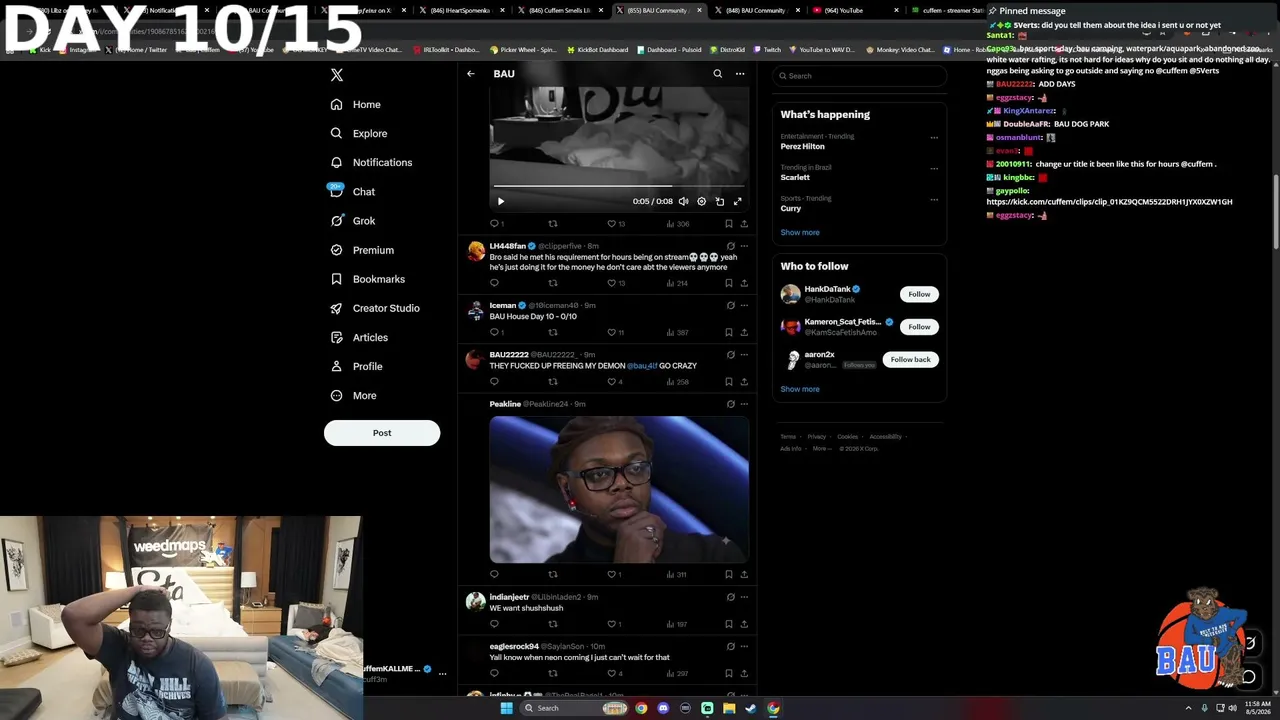Open more options on Peakline post
Viewport: 1280px width, 720px height.
click(743, 404)
